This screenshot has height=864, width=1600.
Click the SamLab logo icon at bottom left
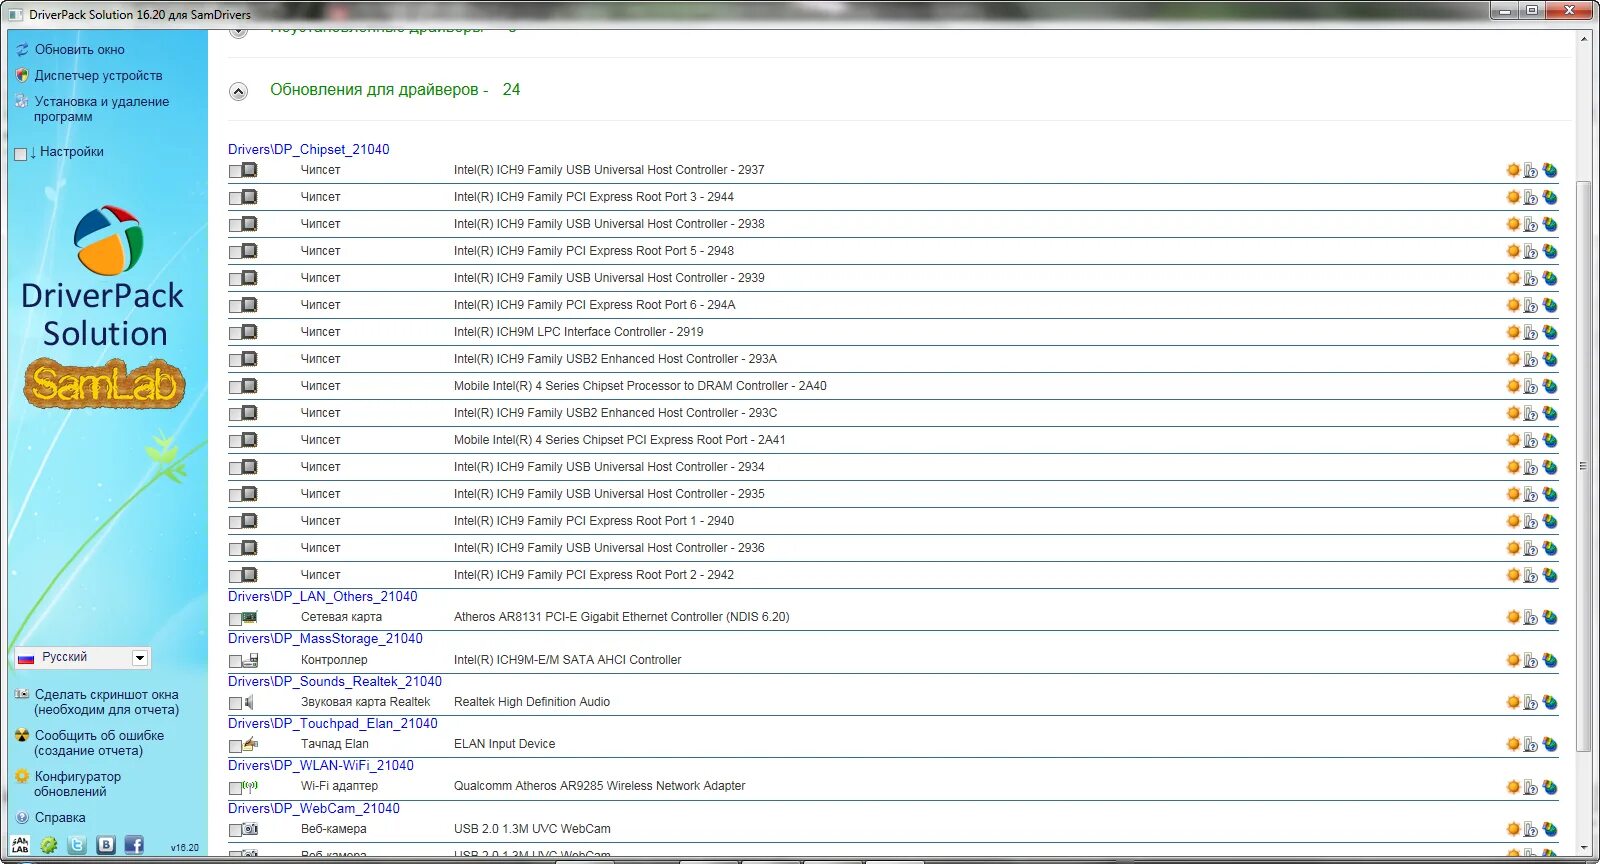pos(20,845)
